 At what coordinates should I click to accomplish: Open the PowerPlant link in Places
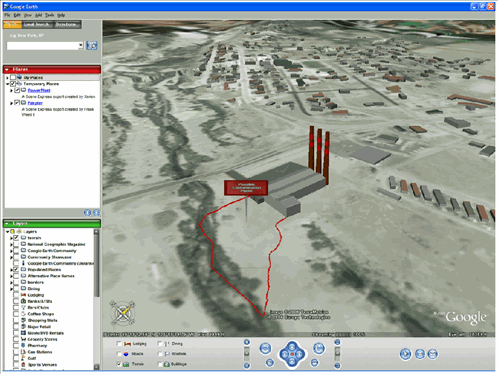39,90
